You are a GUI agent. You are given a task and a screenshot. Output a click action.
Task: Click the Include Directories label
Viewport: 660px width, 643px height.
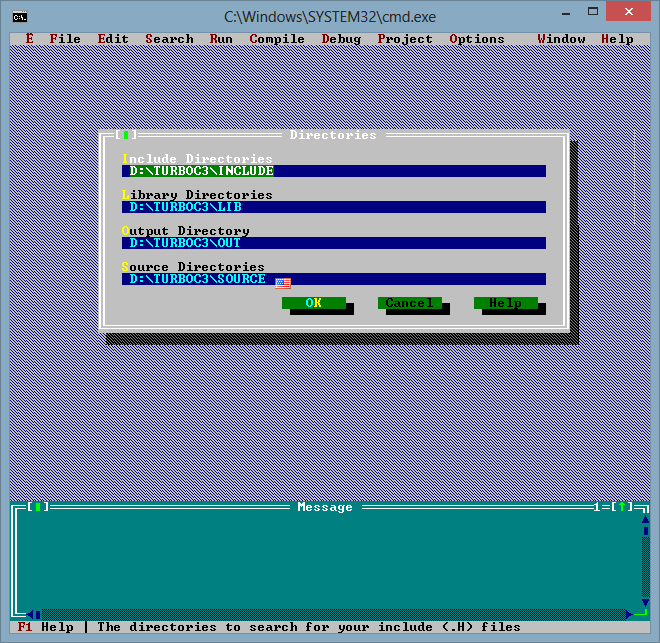(x=197, y=159)
